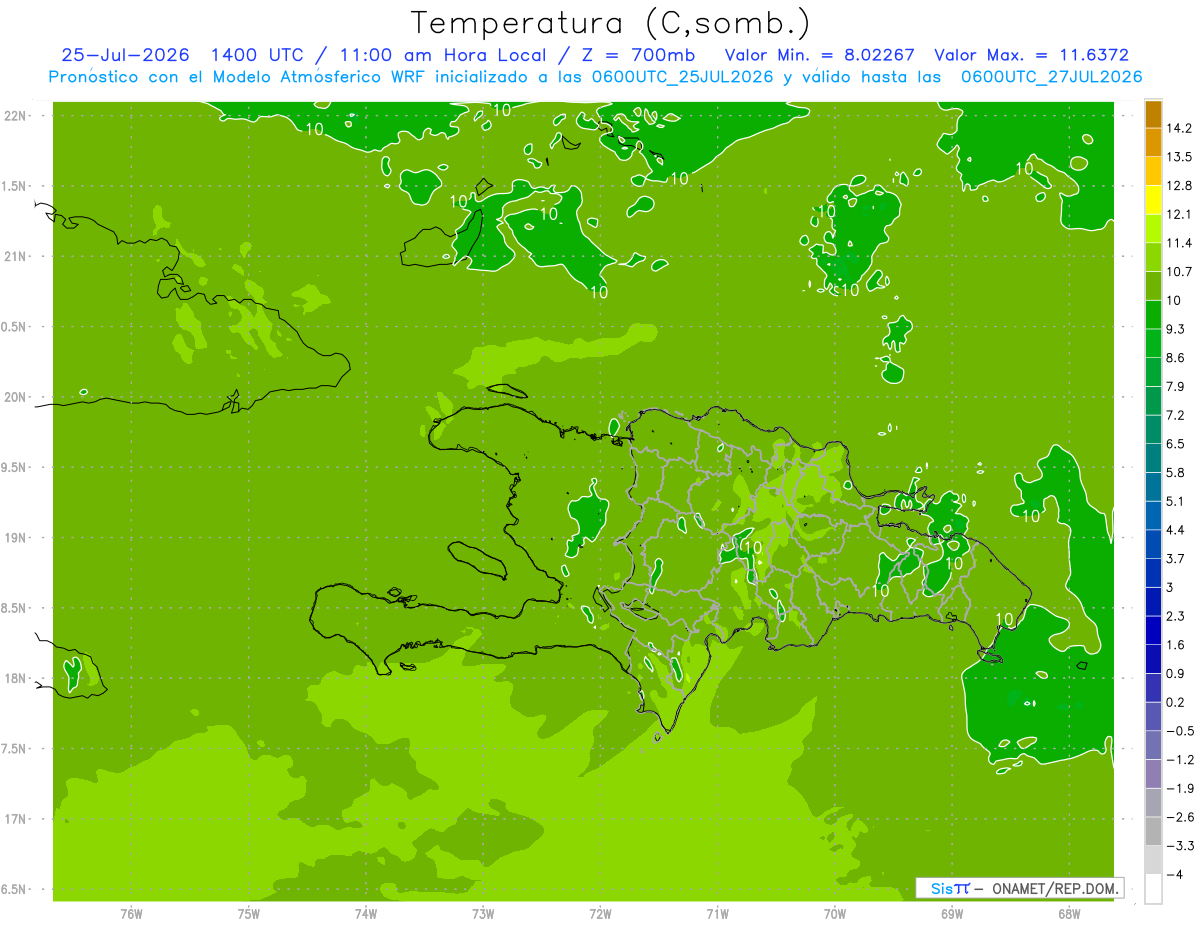Click the "72W" longitude label
This screenshot has width=1200, height=927.
[x=600, y=913]
